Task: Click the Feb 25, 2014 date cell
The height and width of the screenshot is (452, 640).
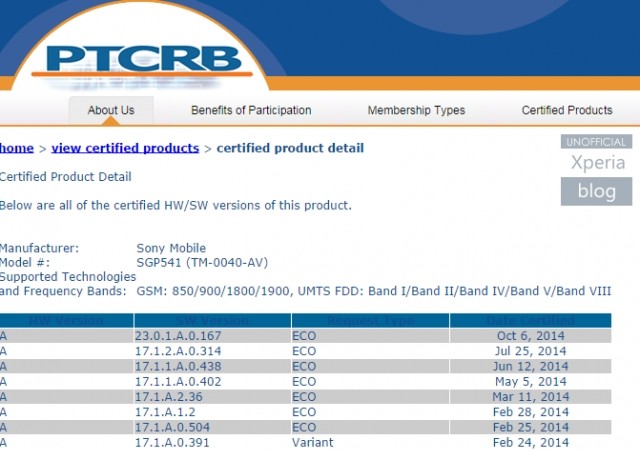Action: pos(531,428)
